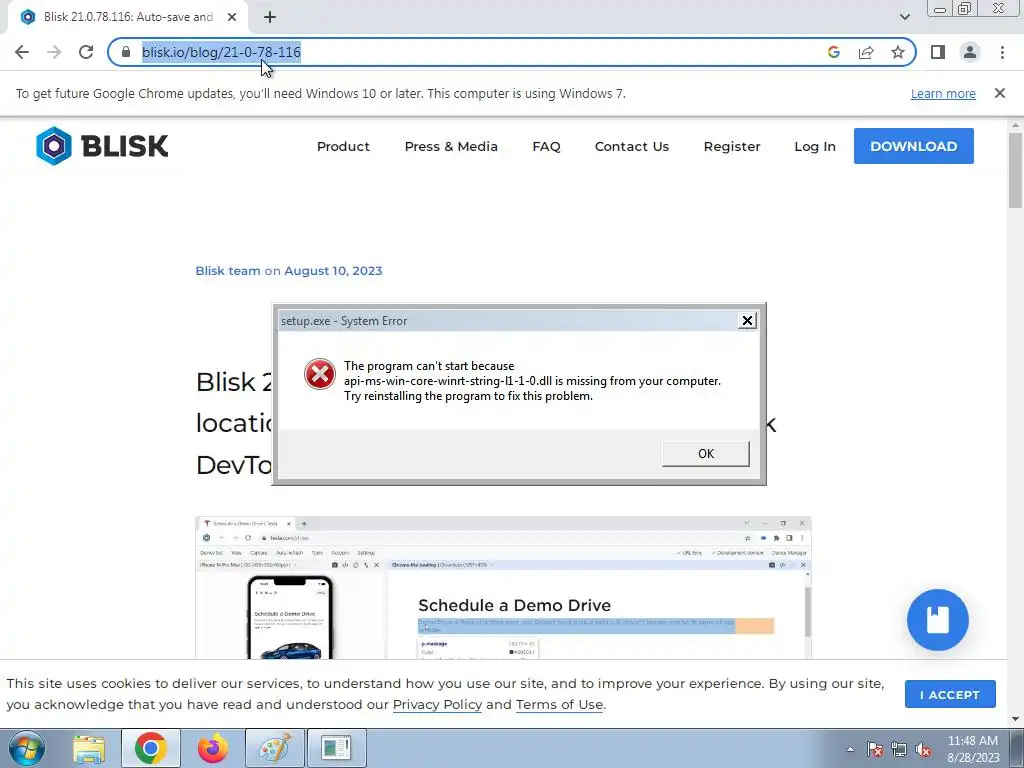
Task: Click the Google search icon in address bar
Action: tap(833, 52)
